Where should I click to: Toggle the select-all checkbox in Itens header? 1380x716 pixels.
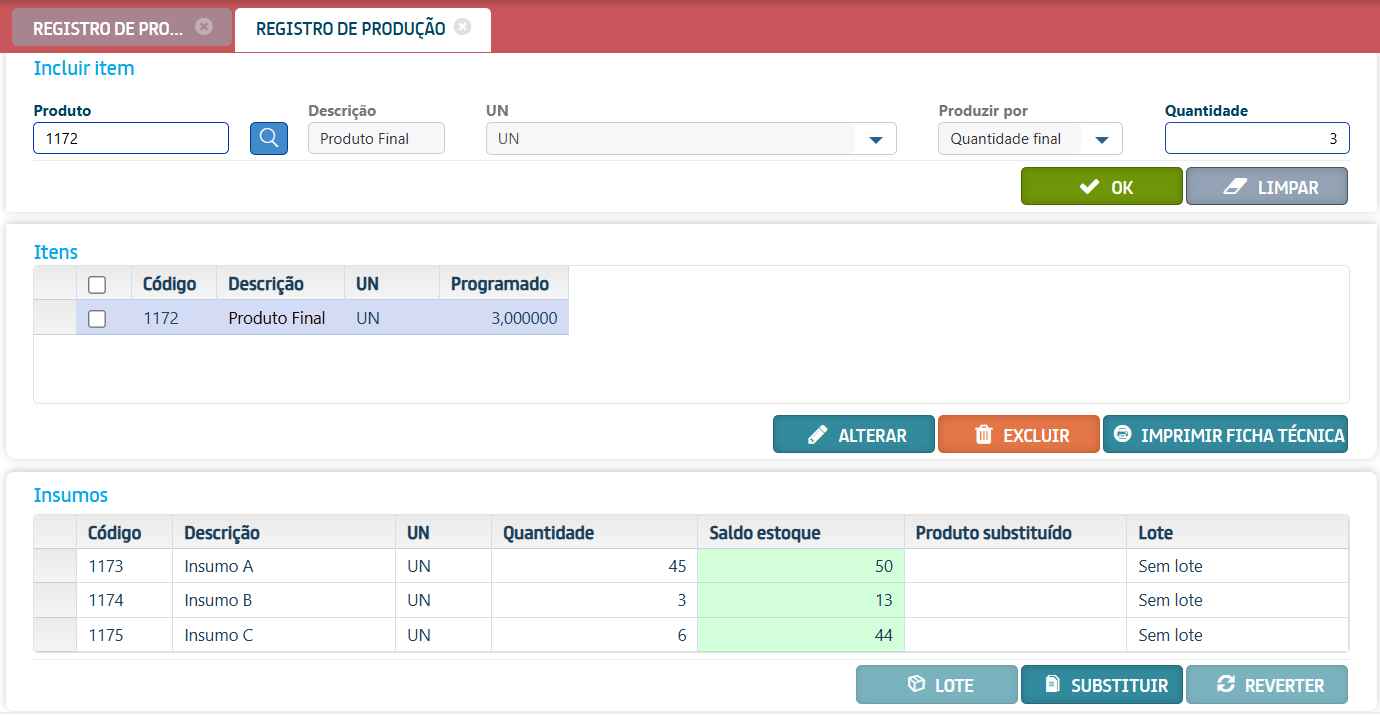(x=97, y=284)
